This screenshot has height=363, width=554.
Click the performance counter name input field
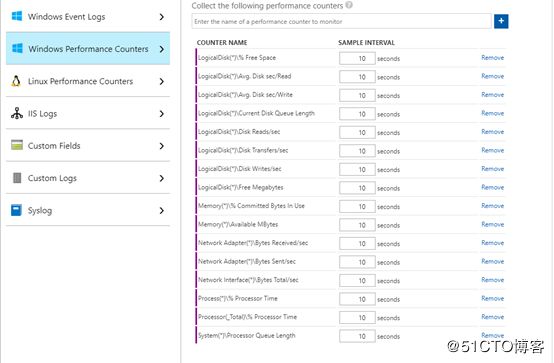pyautogui.click(x=341, y=21)
